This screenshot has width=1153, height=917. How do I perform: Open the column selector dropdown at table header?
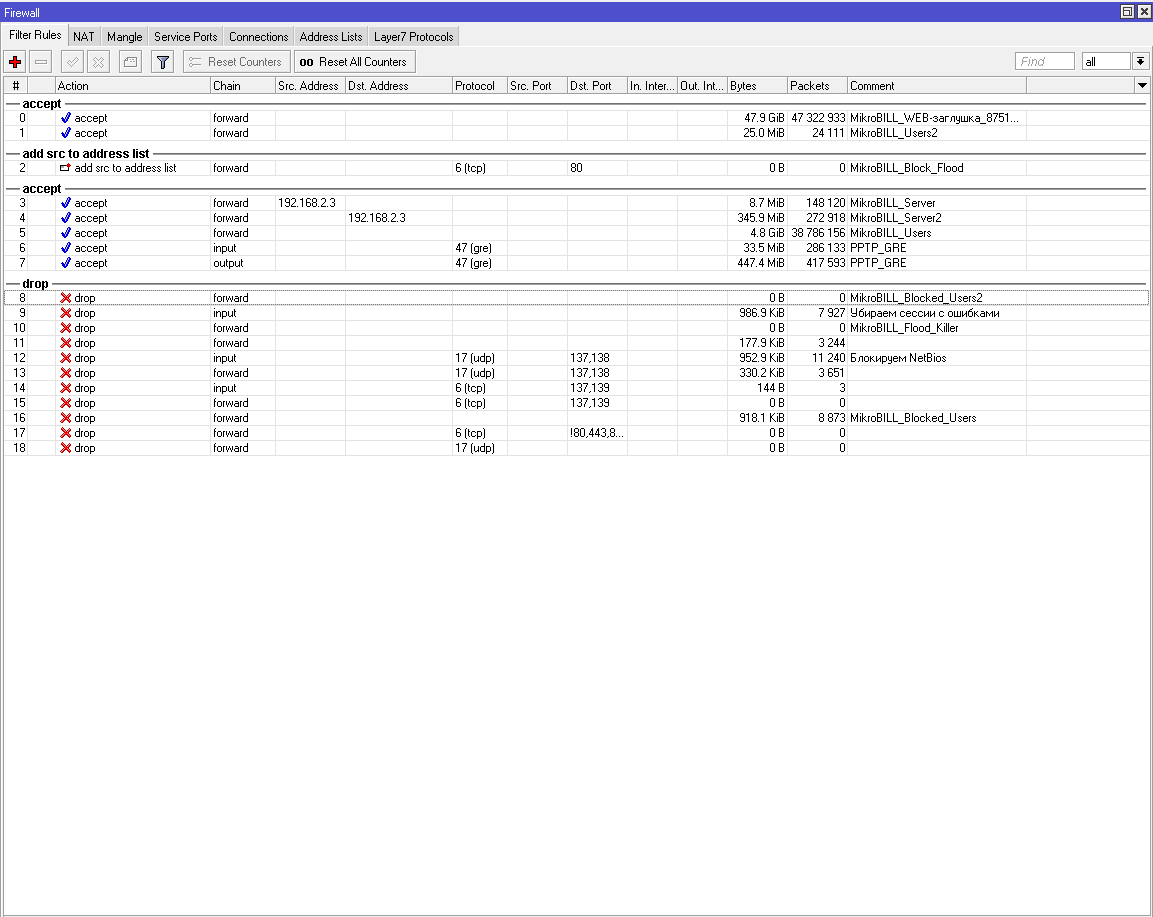(x=1142, y=86)
